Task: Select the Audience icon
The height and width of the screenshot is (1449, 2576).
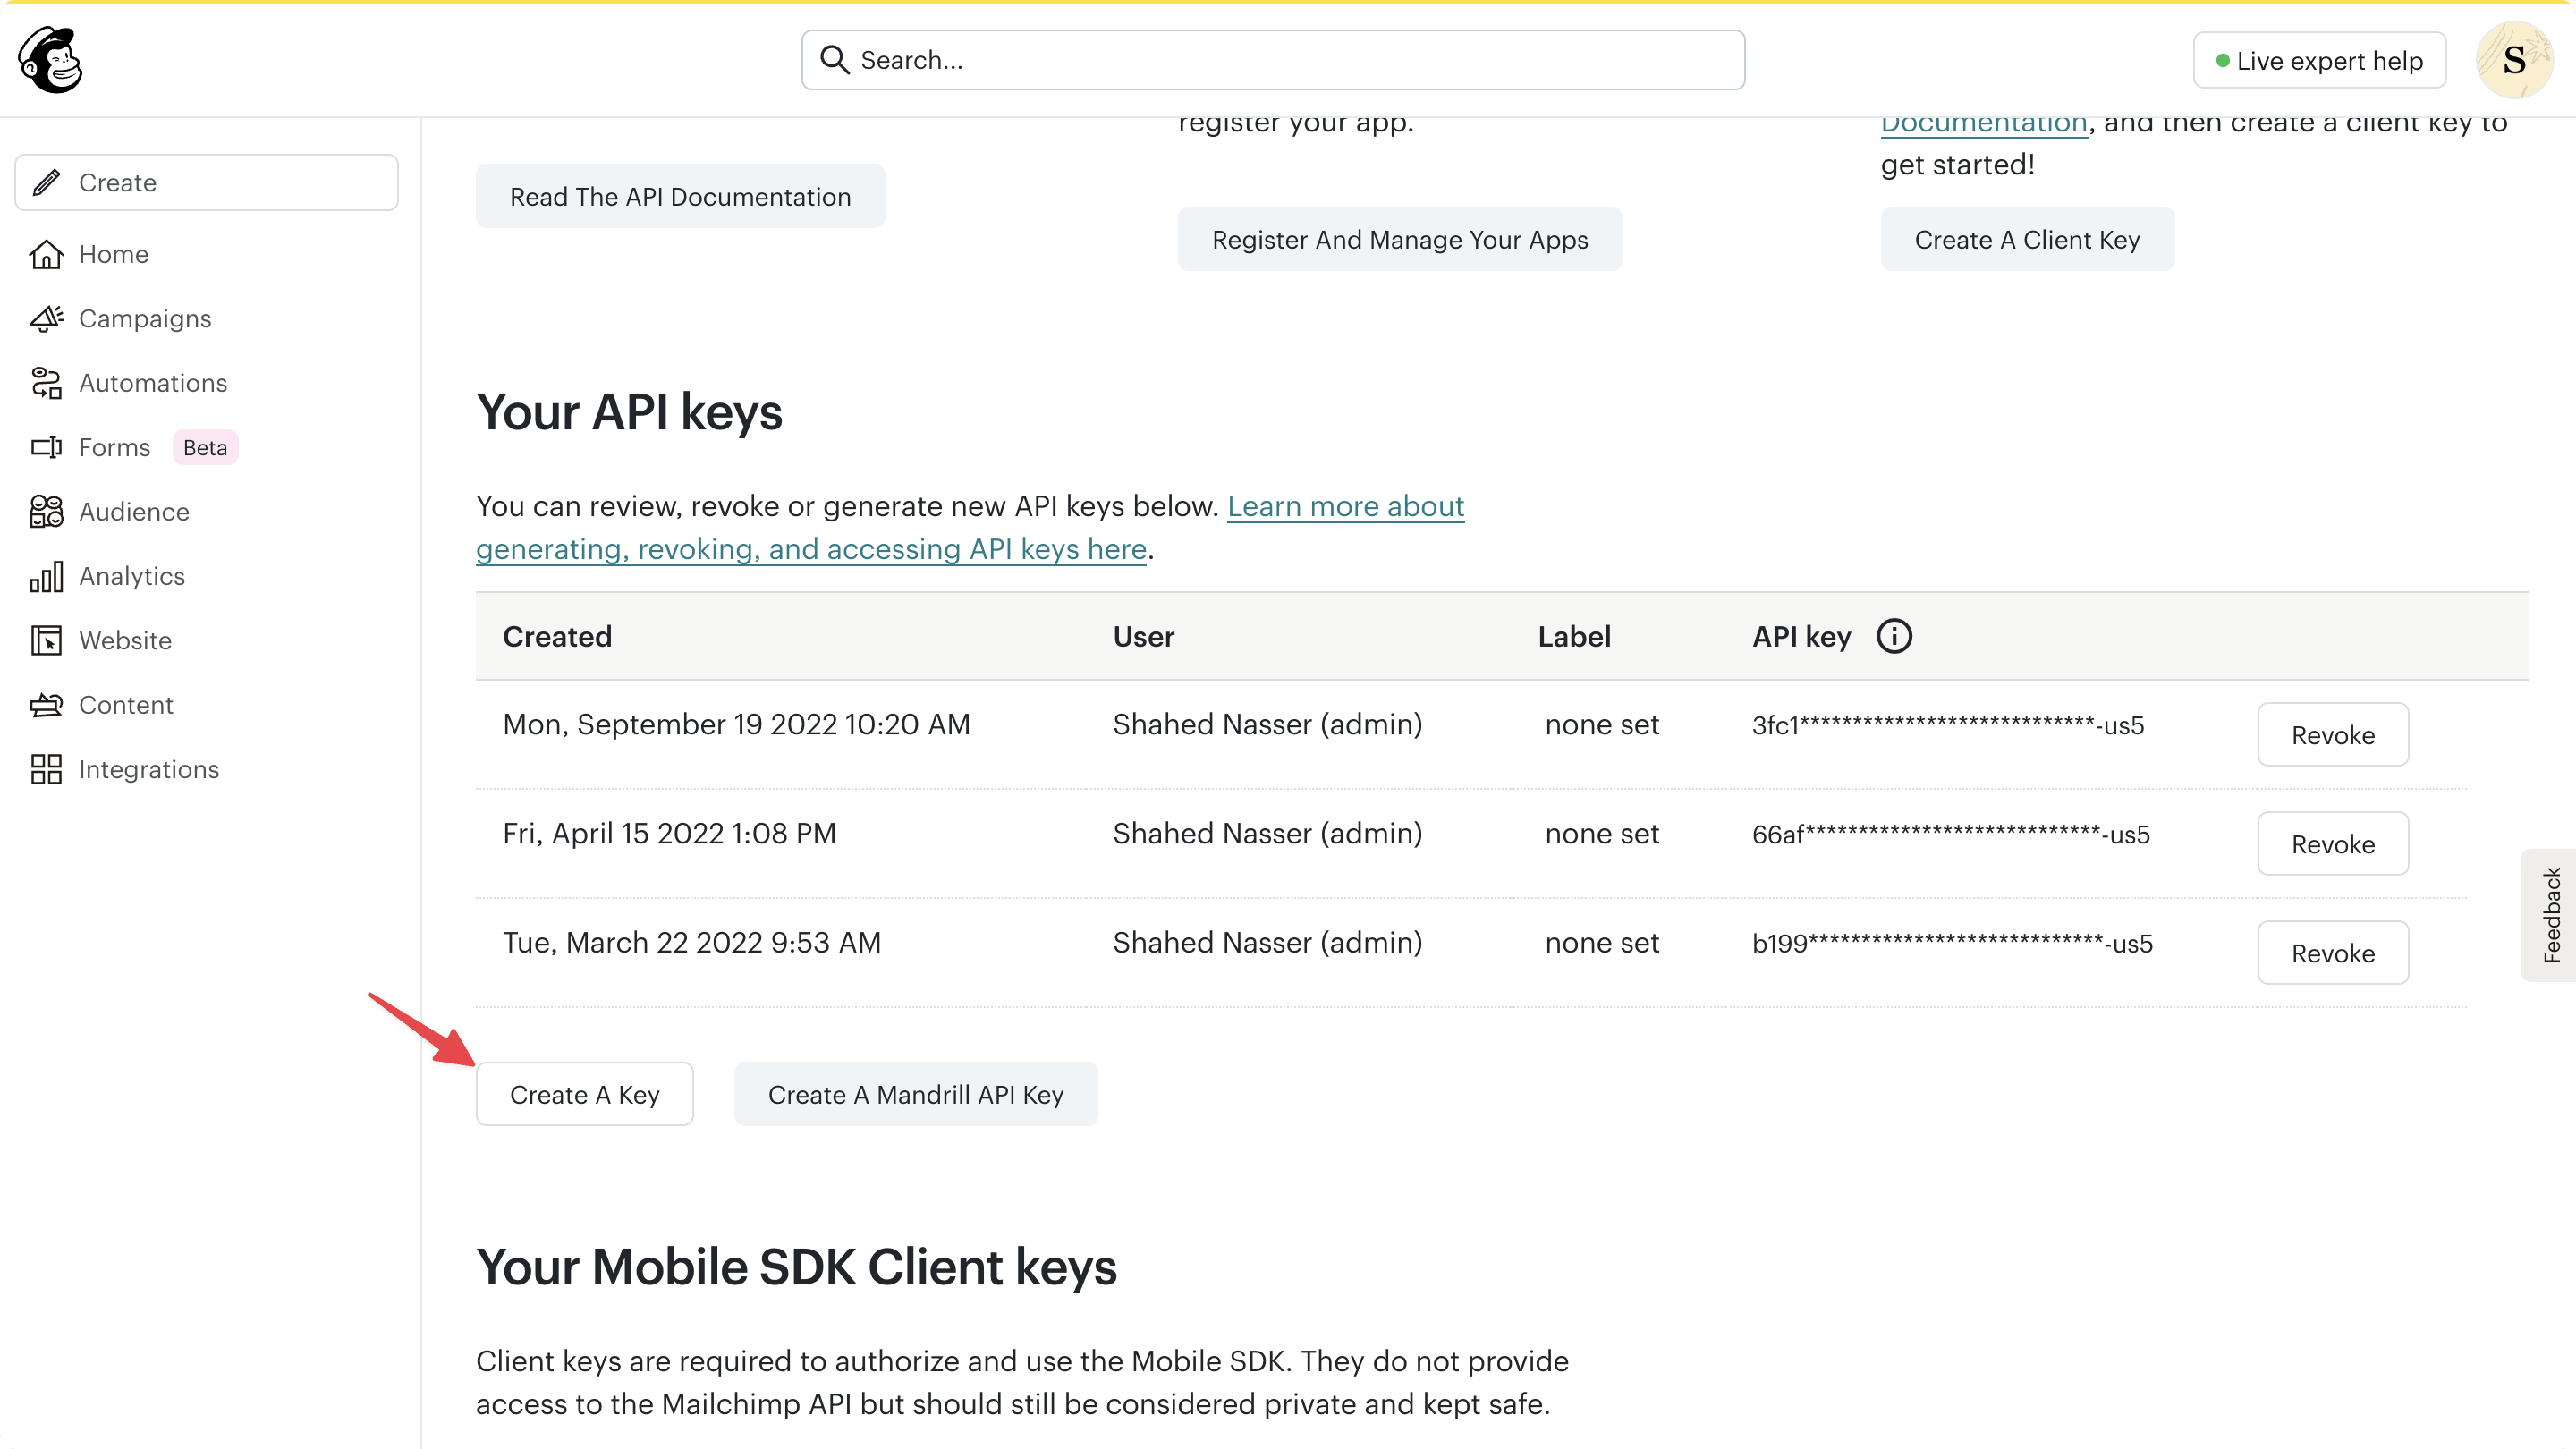Action: [46, 511]
